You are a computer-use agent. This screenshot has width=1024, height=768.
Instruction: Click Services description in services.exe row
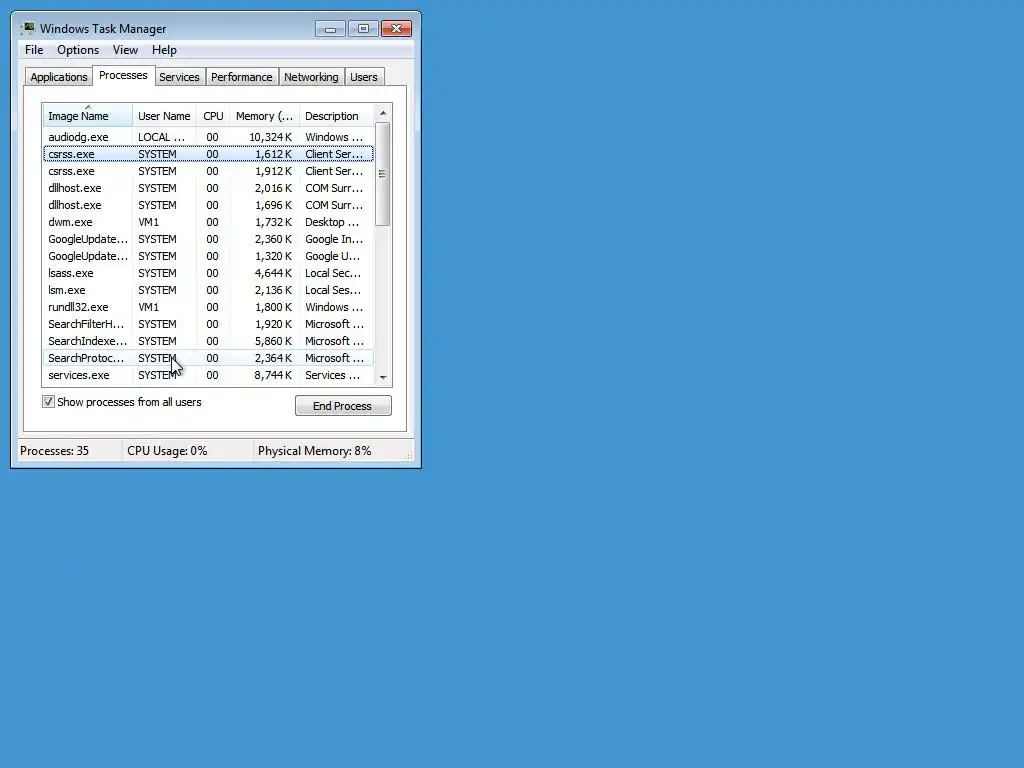[332, 375]
